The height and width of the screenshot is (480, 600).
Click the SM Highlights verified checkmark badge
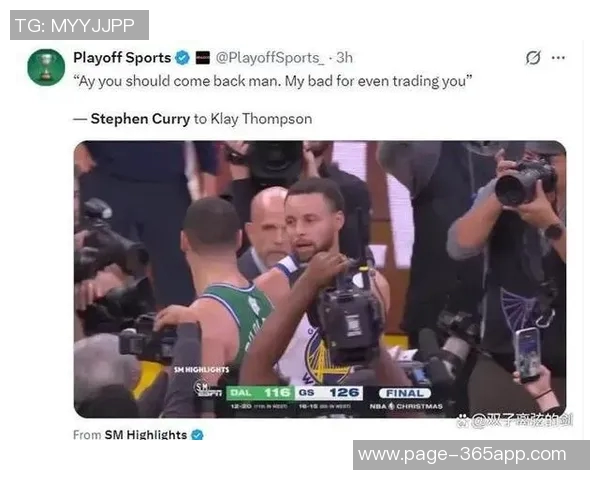coord(197,435)
